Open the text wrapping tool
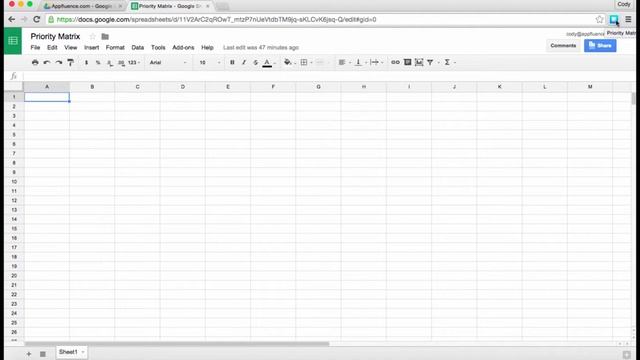This screenshot has height=360, width=640. click(x=374, y=62)
